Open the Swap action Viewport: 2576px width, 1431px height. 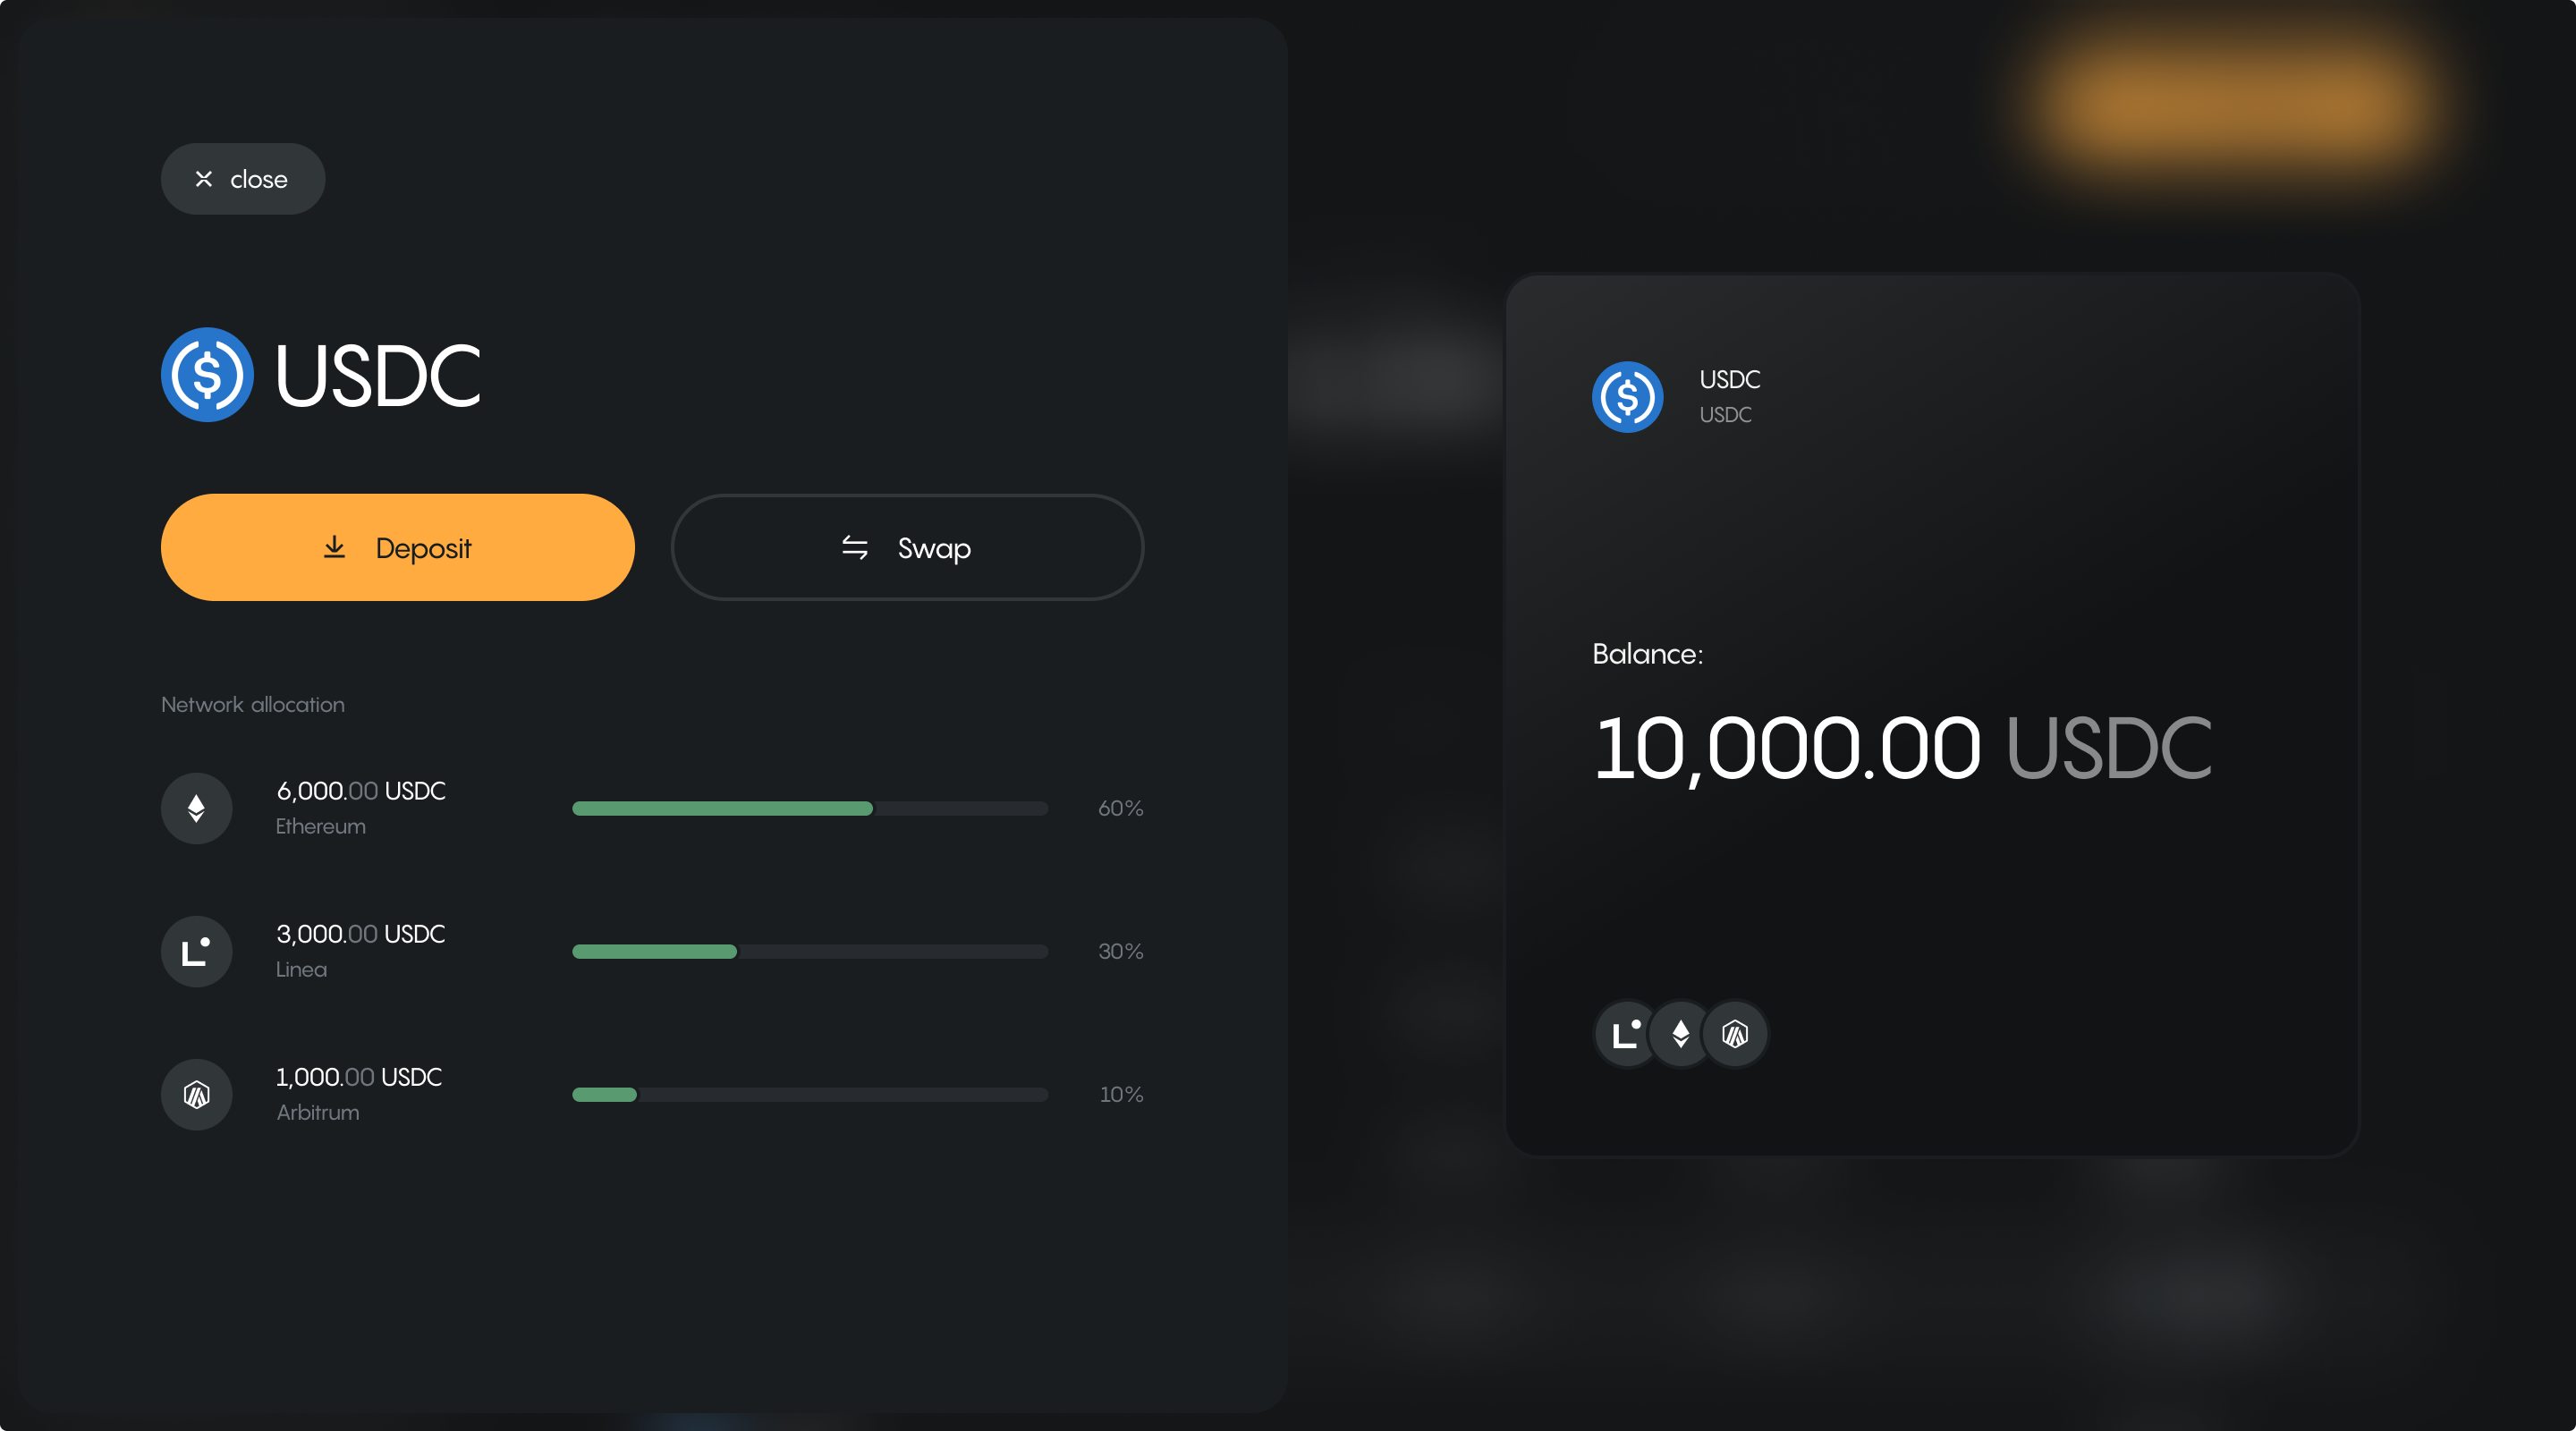tap(907, 547)
